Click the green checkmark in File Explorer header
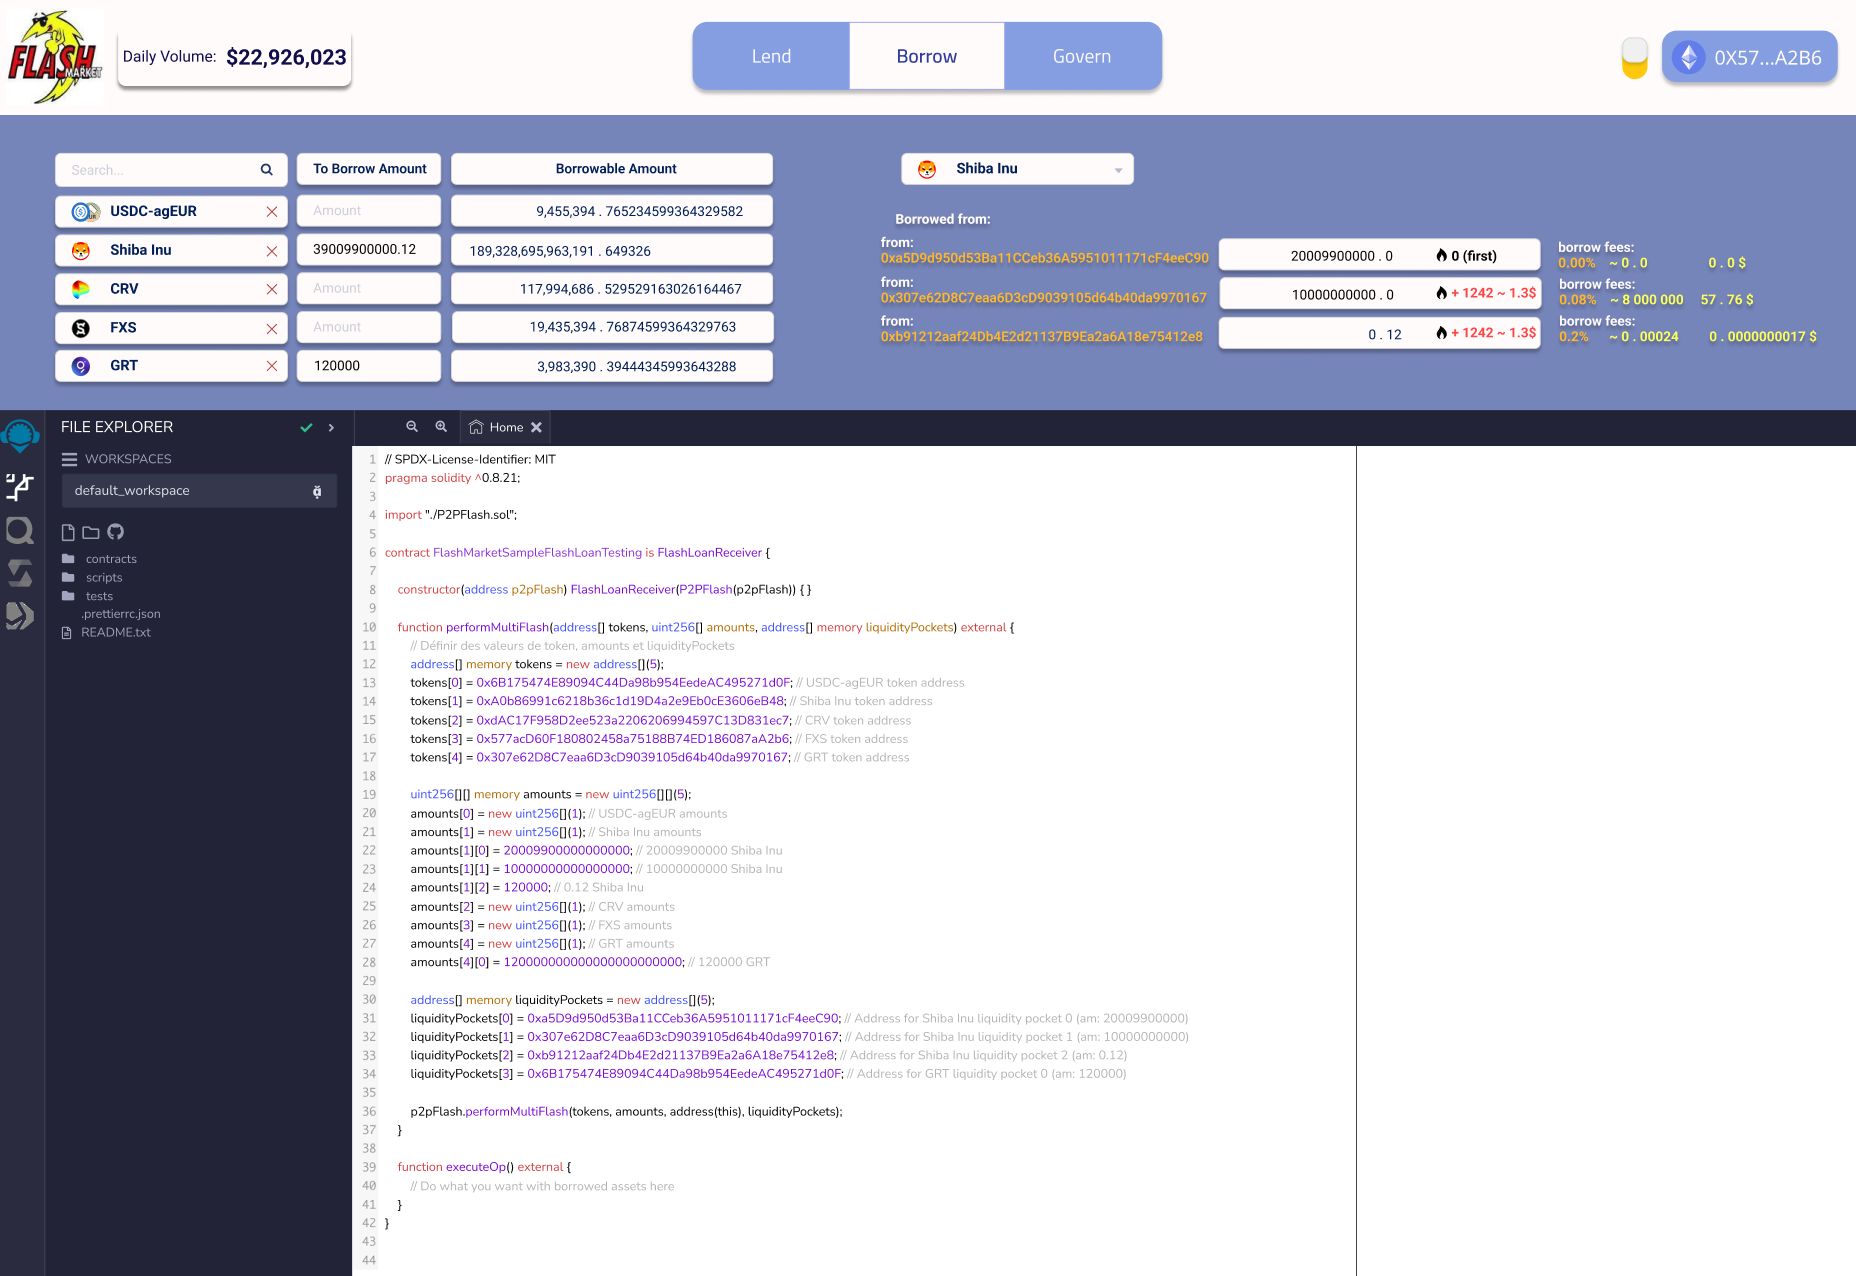Viewport: 1856px width, 1276px height. click(306, 427)
